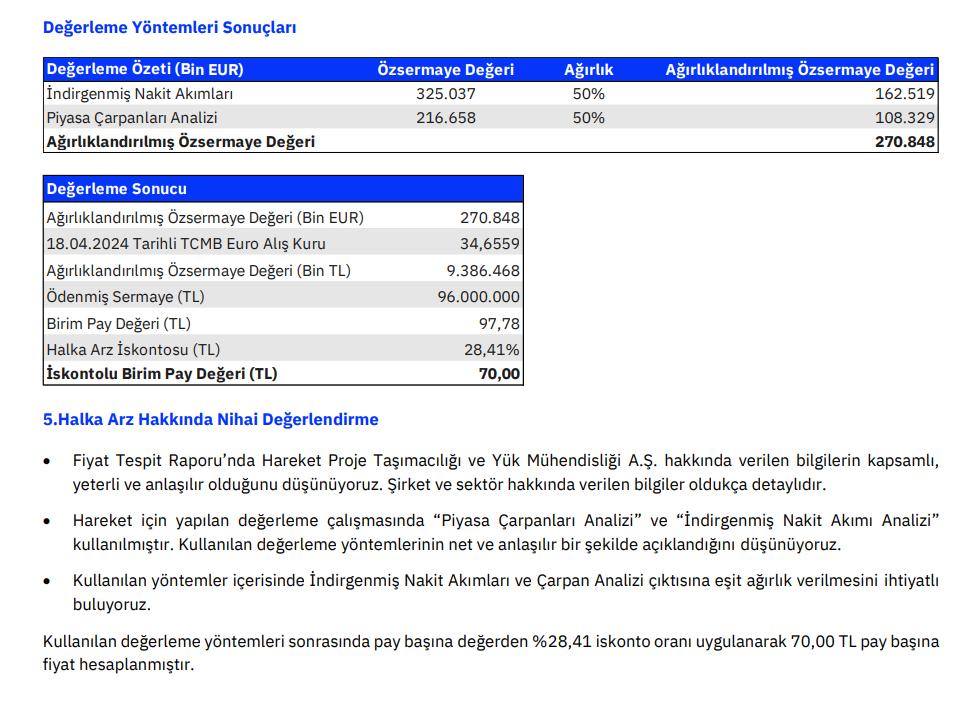959x718 pixels.
Task: Select bold total label 'Ağırlıklandırılmış Özsermaye Değeri'
Action: click(180, 141)
